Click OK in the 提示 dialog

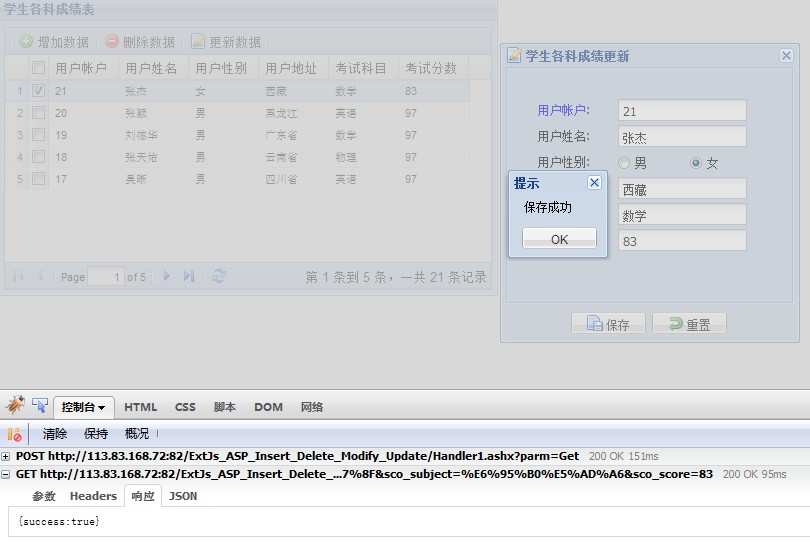559,239
